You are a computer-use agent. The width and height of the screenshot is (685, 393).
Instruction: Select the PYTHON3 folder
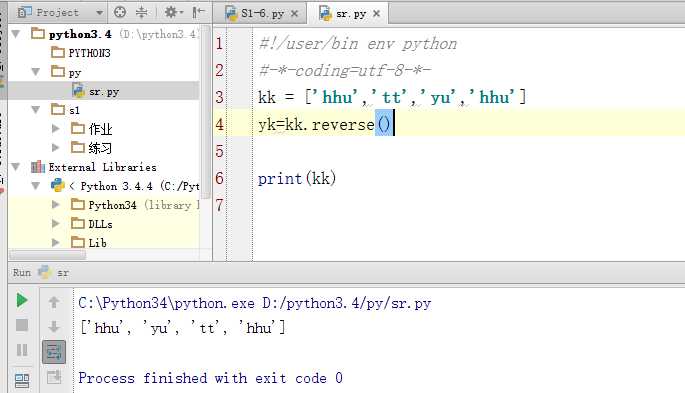(x=89, y=53)
